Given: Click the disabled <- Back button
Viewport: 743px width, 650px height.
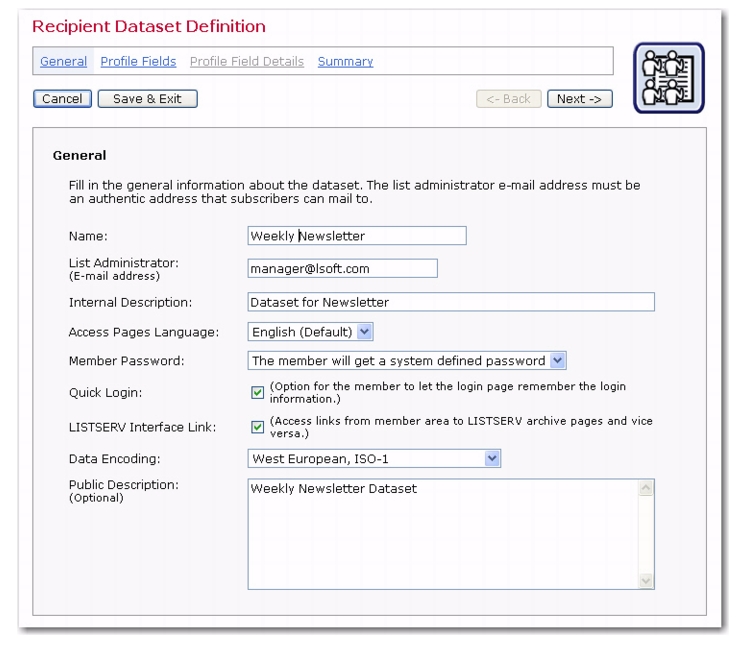Looking at the screenshot, I should pyautogui.click(x=509, y=99).
